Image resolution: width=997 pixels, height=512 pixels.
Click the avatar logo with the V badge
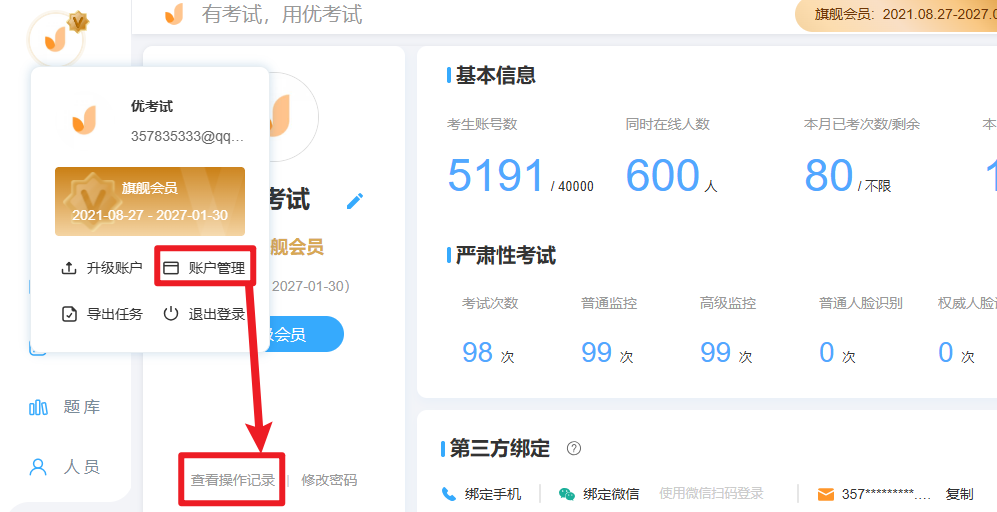[57, 39]
